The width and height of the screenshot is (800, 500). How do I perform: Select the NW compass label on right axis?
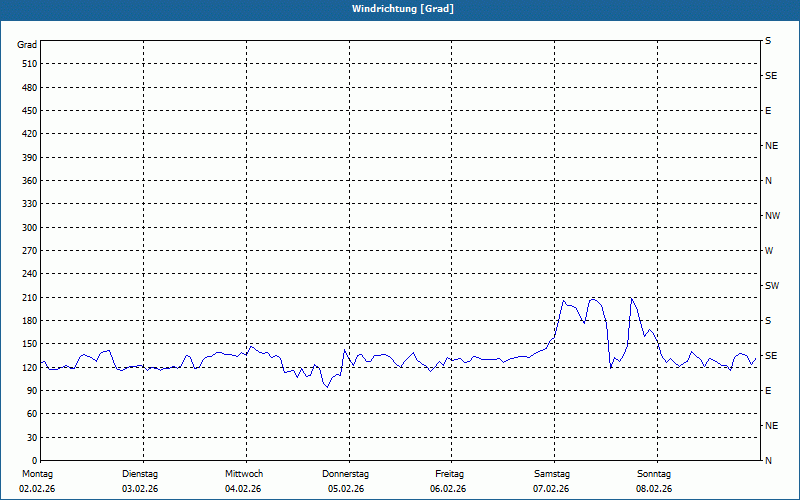(x=772, y=216)
